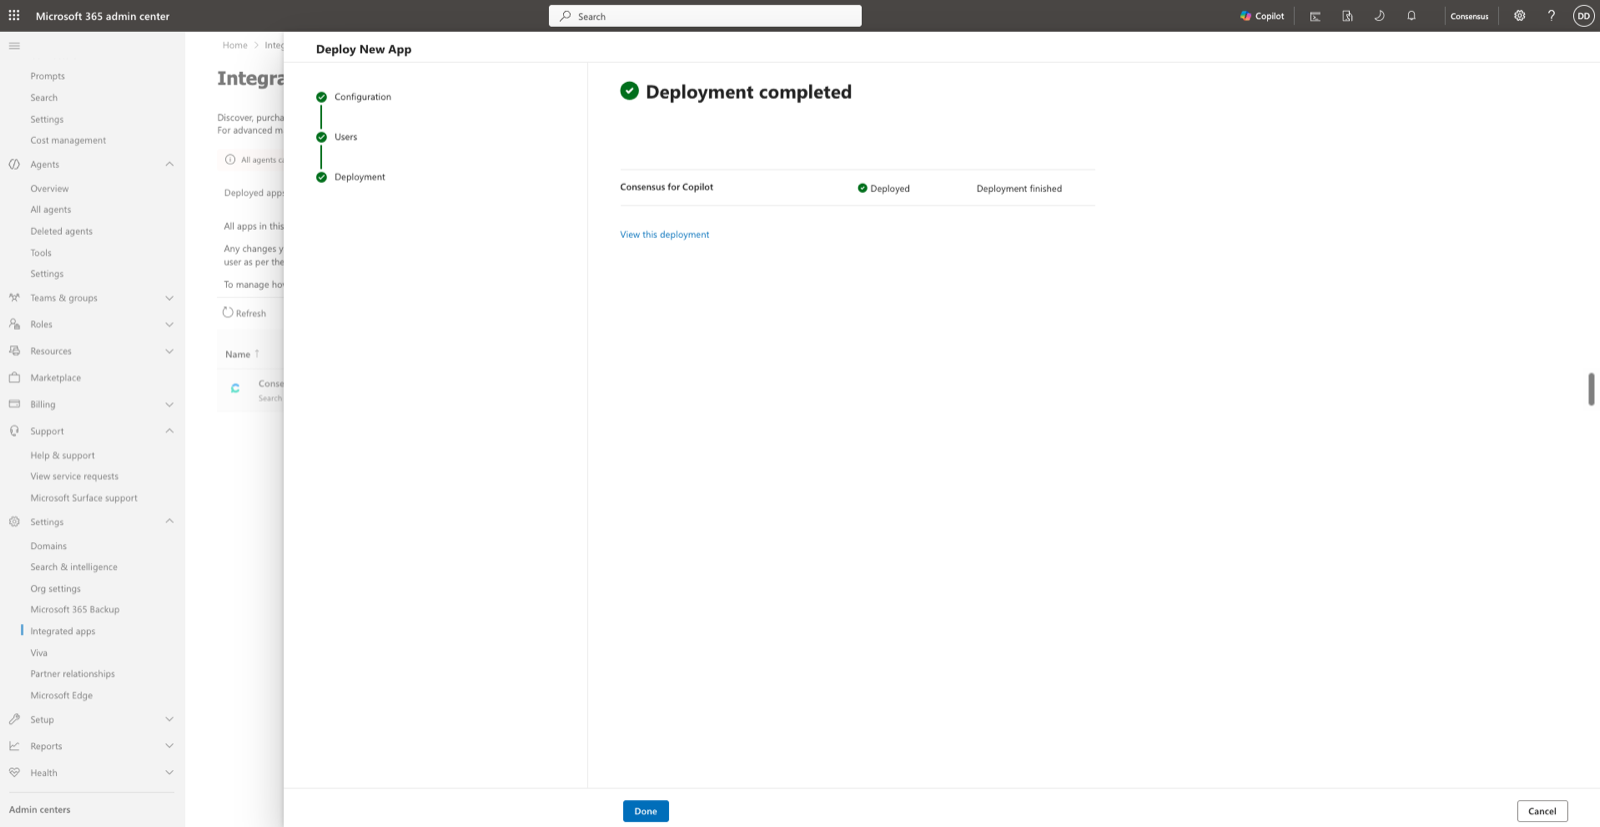1600x827 pixels.
Task: Click the Resources sidebar icon
Action: pyautogui.click(x=14, y=351)
